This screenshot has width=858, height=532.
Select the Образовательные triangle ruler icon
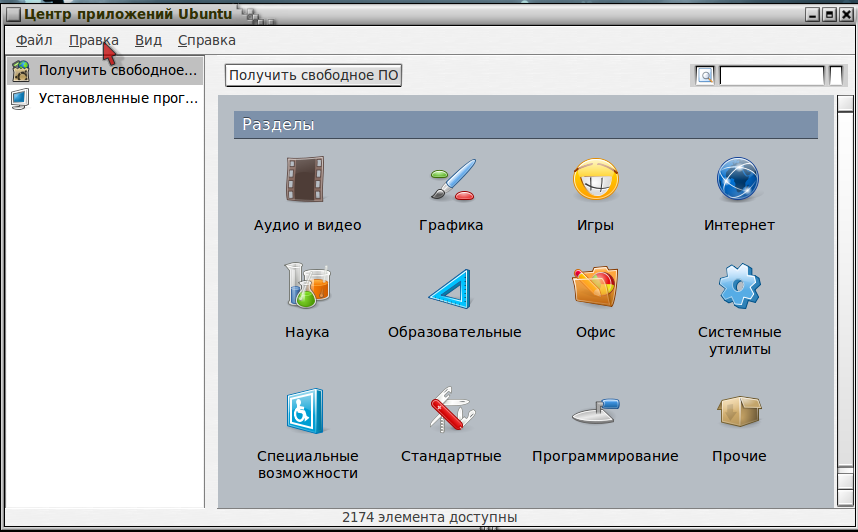click(x=454, y=287)
